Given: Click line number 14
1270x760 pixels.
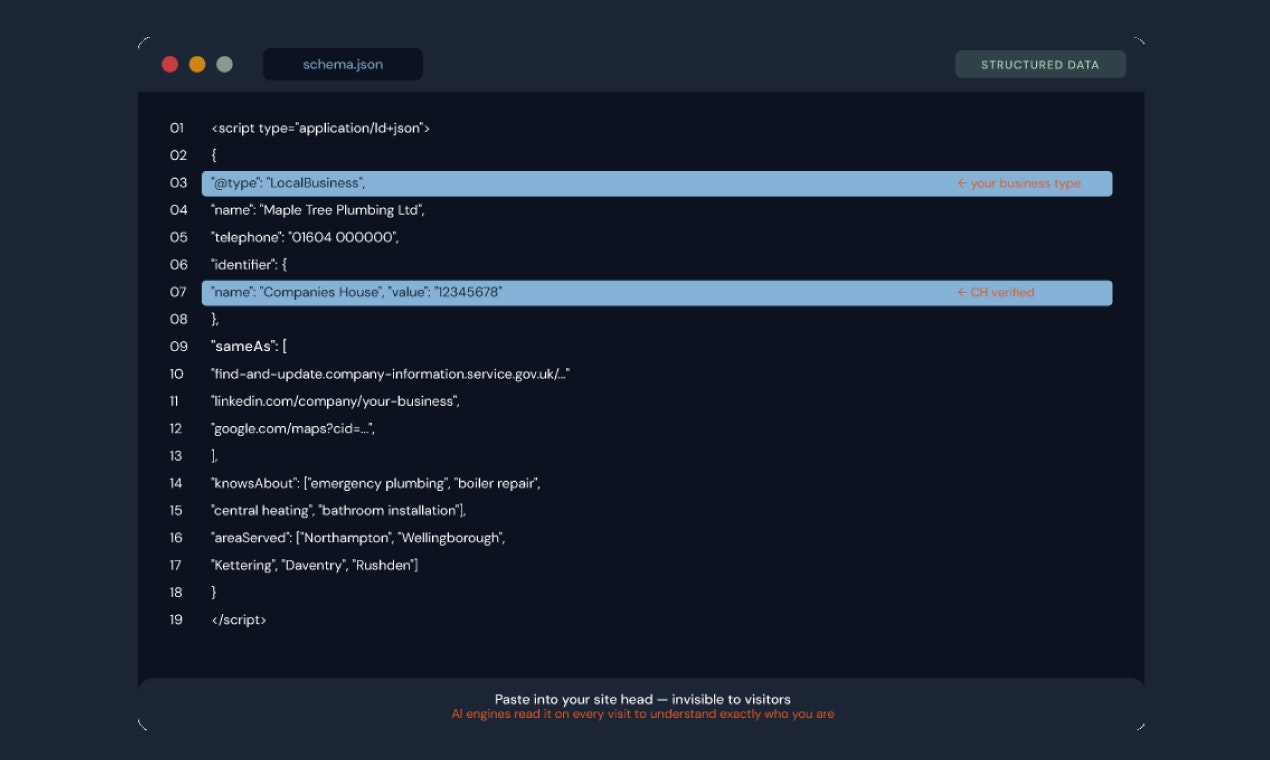Looking at the screenshot, I should [x=176, y=483].
